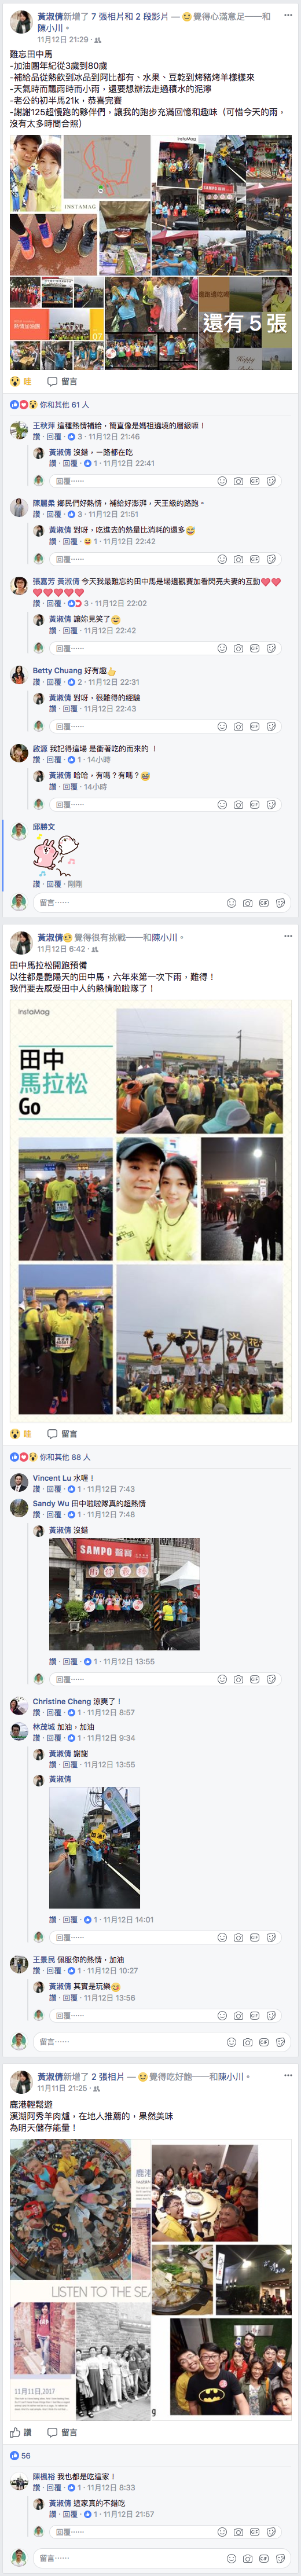
Task: Open the options menu on the 田中馬拉松 post
Action: tap(288, 936)
